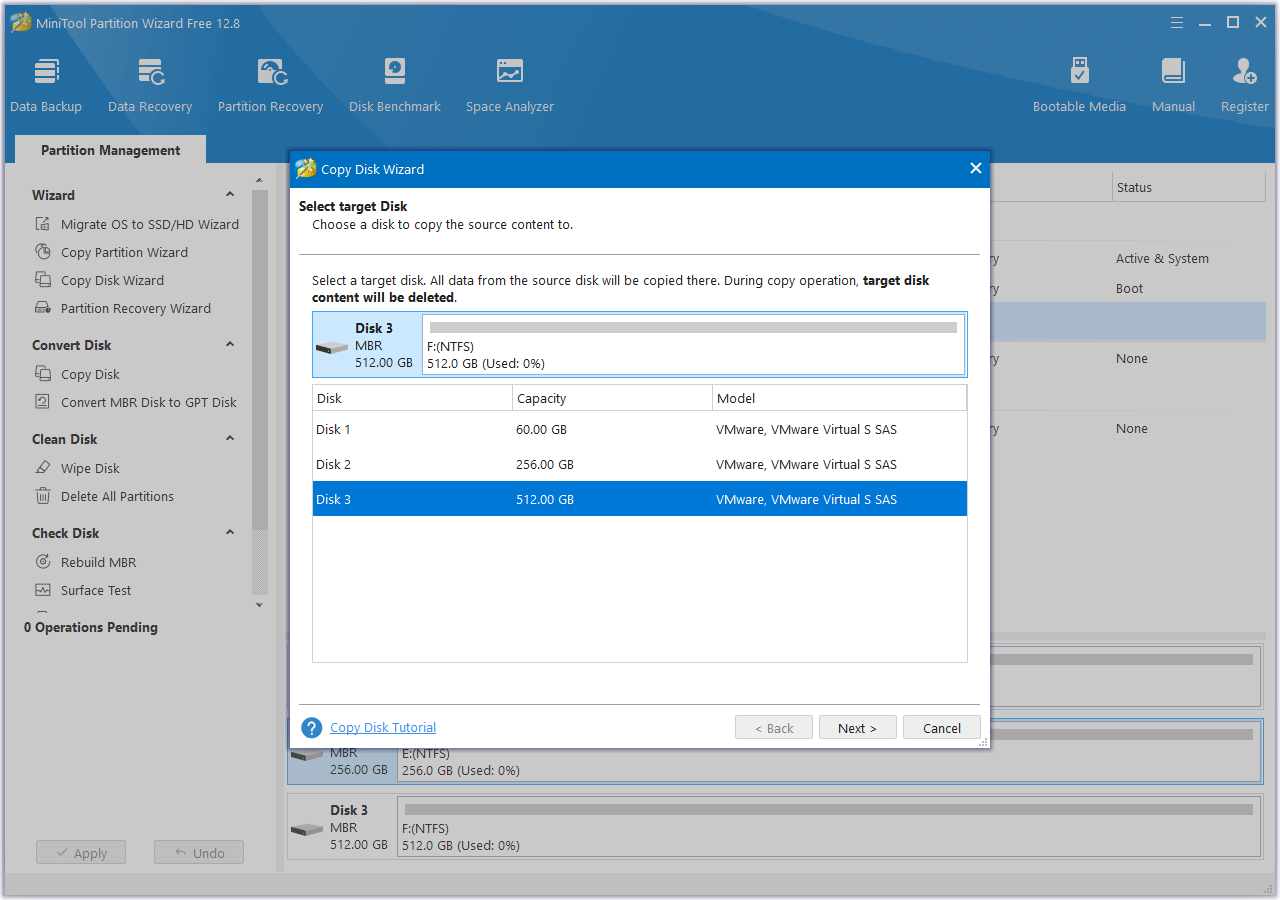Screen dimensions: 1280x900
Task: Click the Surface Test icon
Action: click(43, 590)
